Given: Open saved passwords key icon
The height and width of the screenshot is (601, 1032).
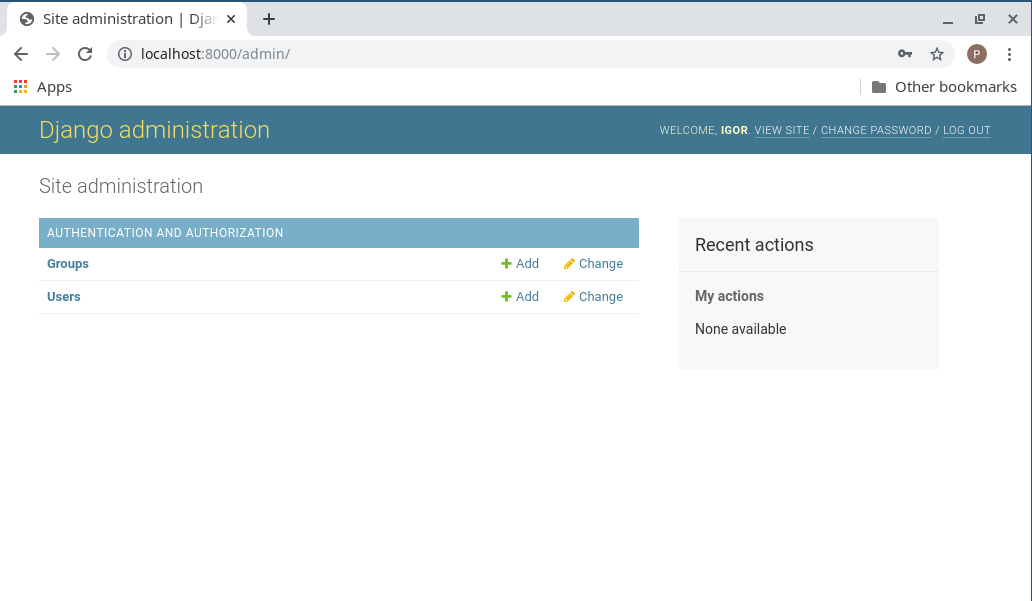Looking at the screenshot, I should [905, 54].
